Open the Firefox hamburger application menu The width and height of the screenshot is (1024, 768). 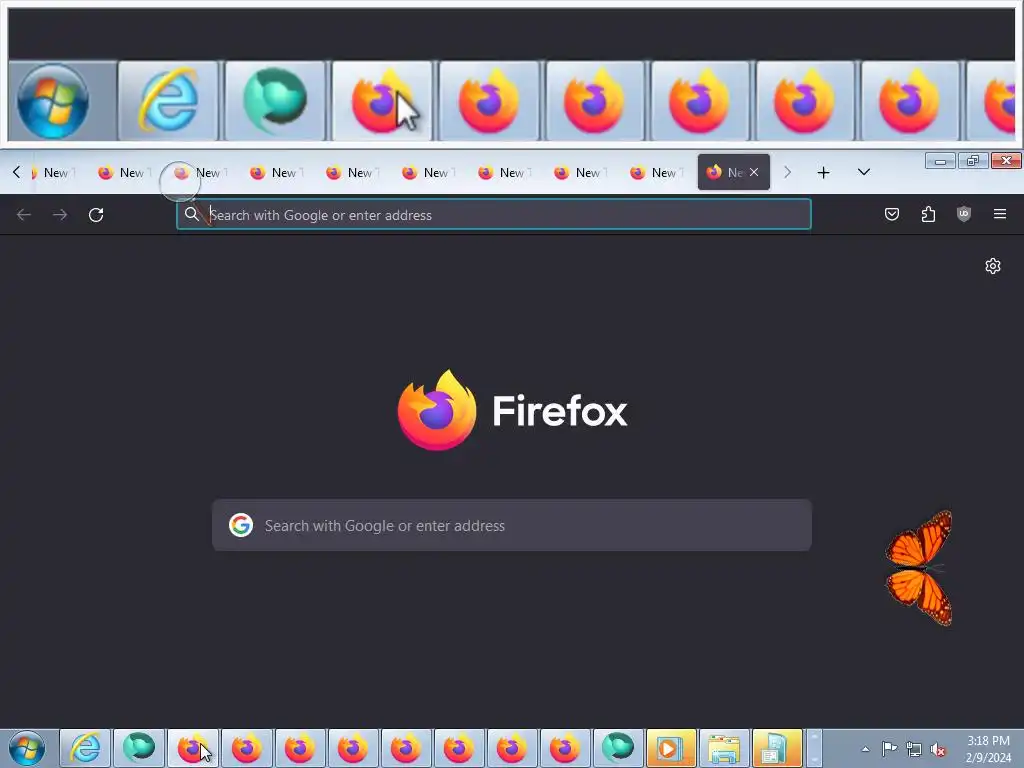[x=1000, y=214]
